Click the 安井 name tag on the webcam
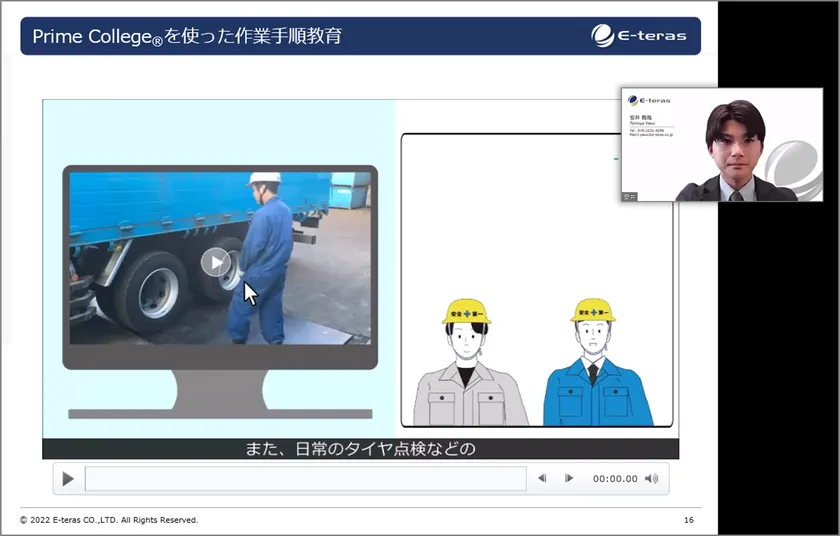 (630, 197)
